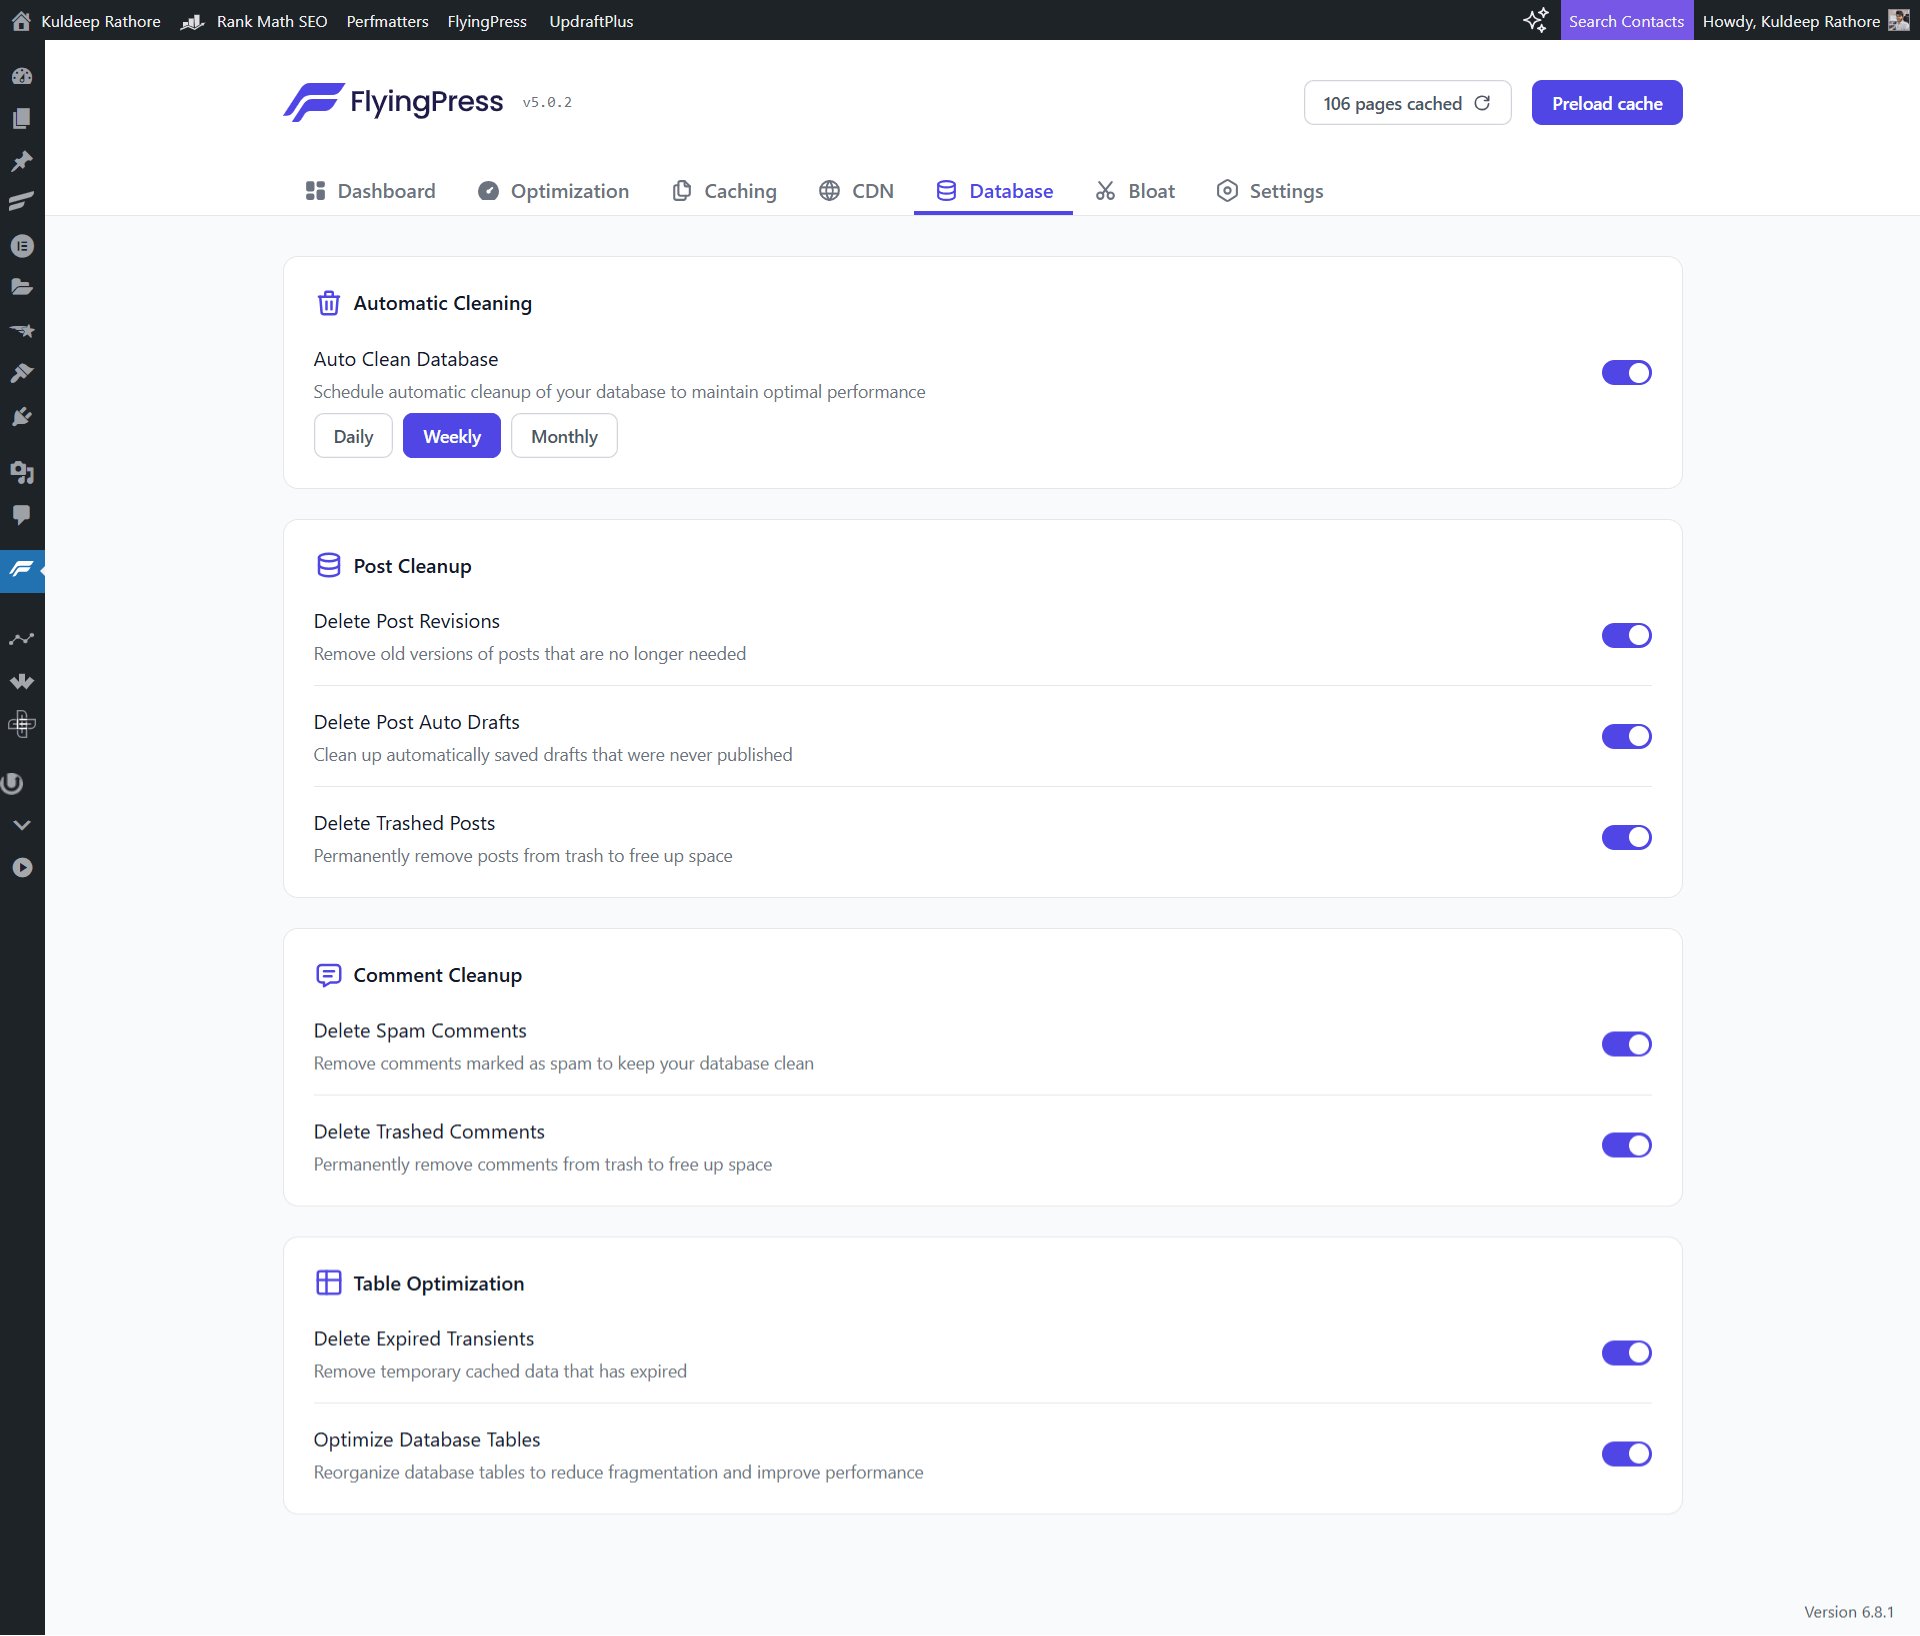This screenshot has width=1920, height=1636.
Task: Click the comment icon beside Comment Cleanup
Action: [x=328, y=975]
